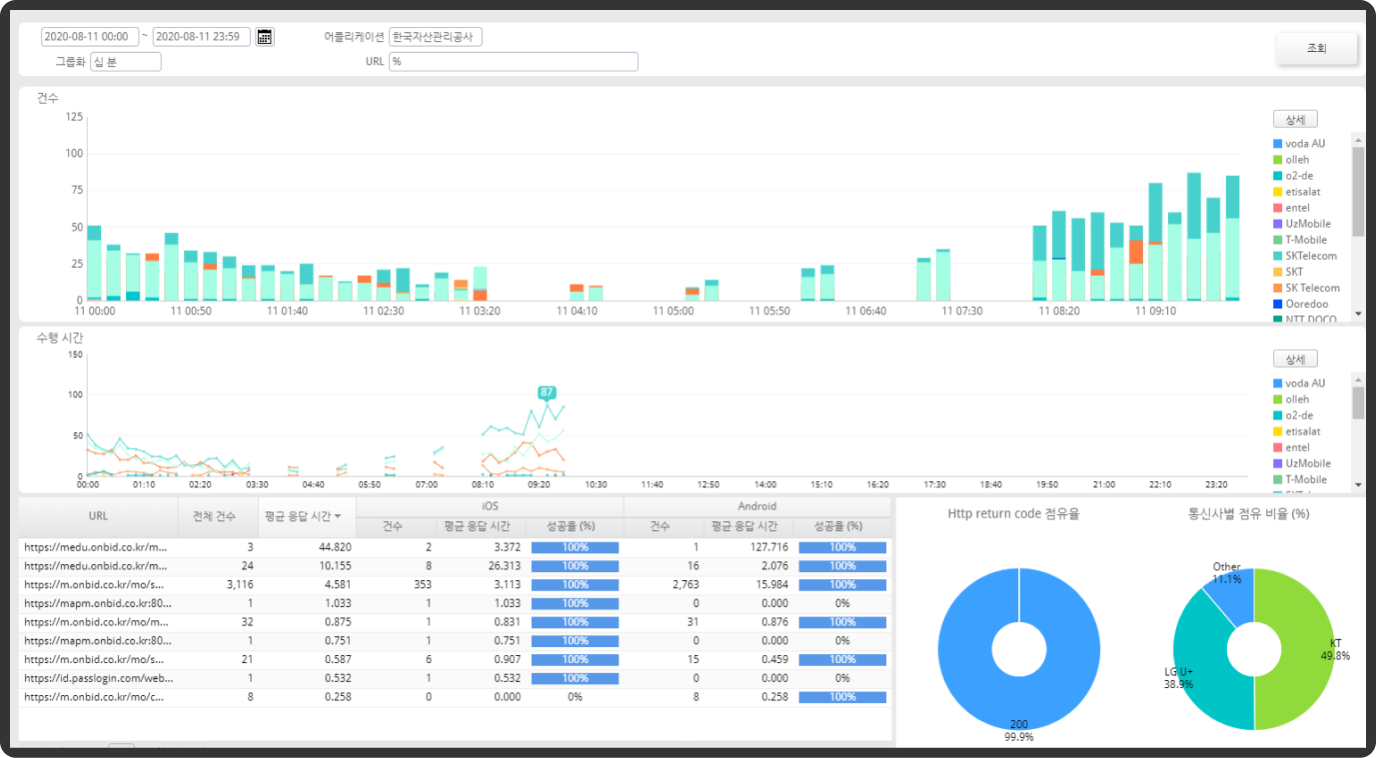
Task: Toggle voda AU swatch in 건수 legend
Action: coord(1278,144)
